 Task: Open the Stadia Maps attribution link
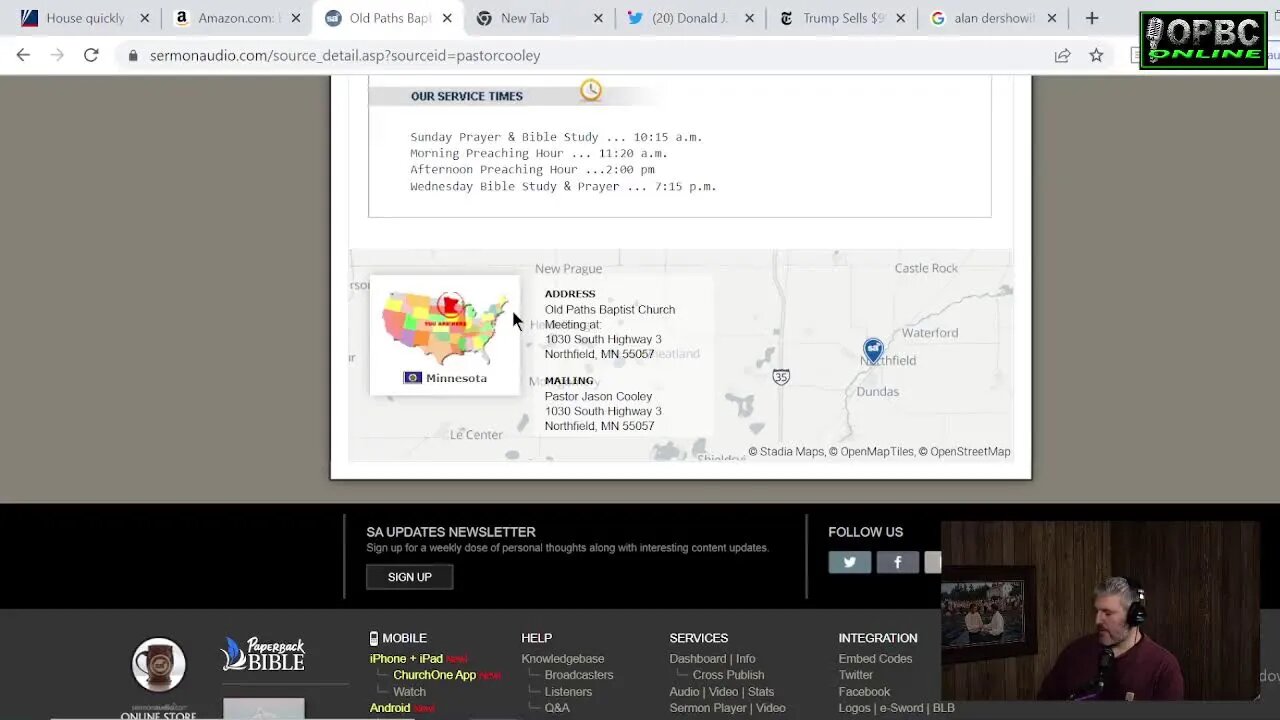[x=786, y=452]
